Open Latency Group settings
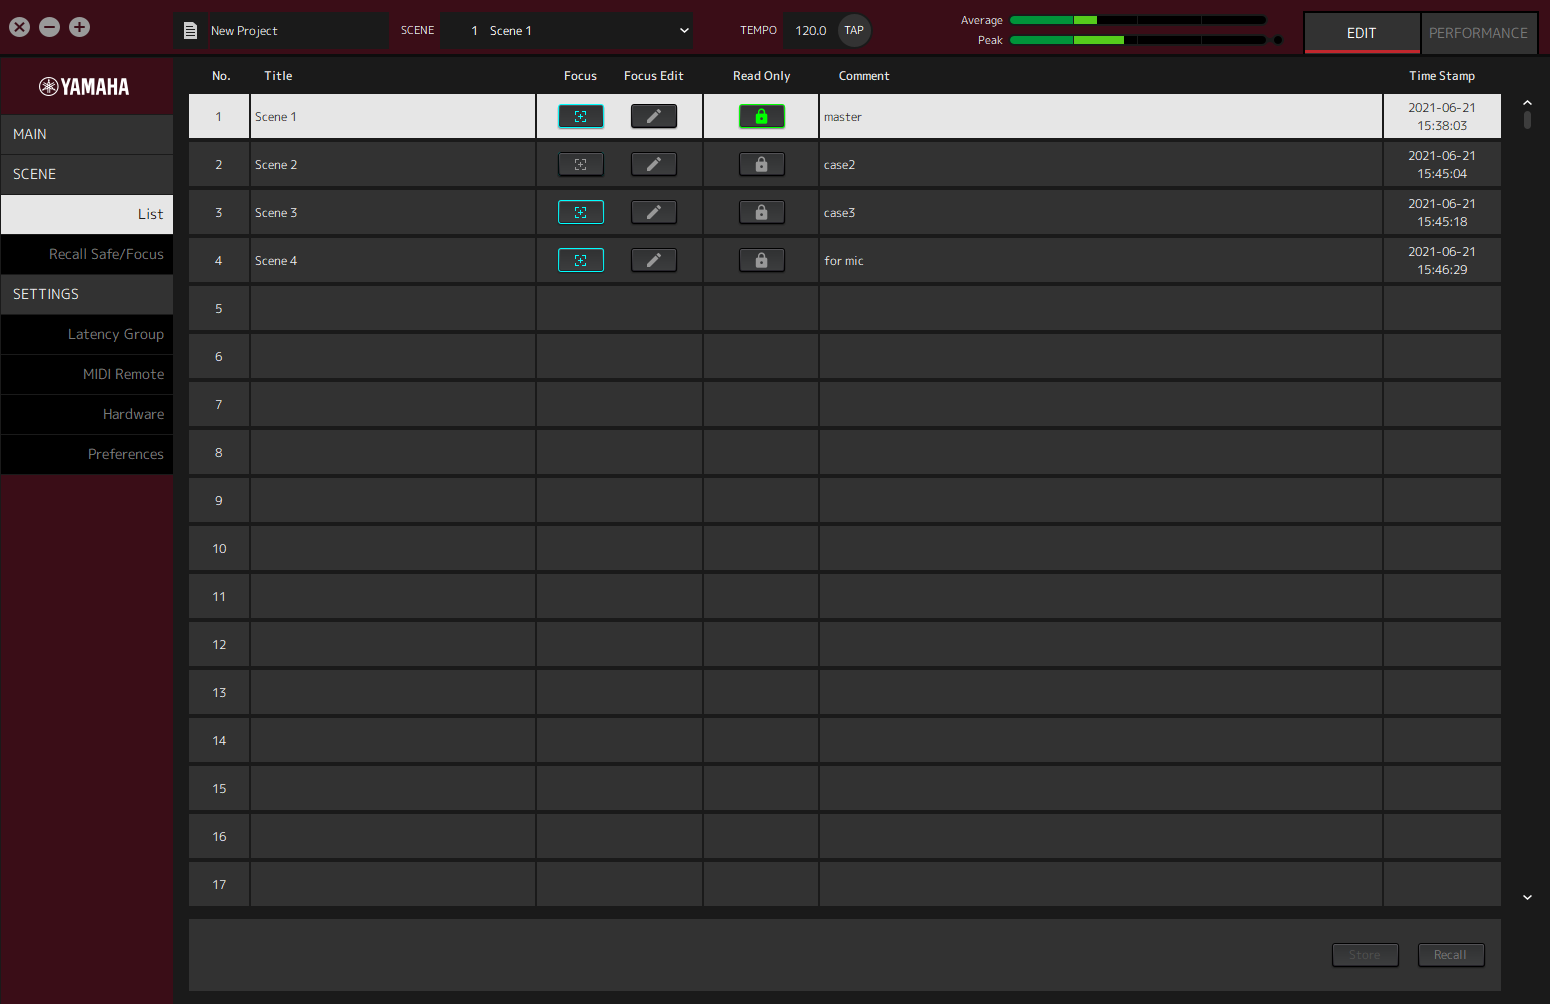 pos(87,334)
